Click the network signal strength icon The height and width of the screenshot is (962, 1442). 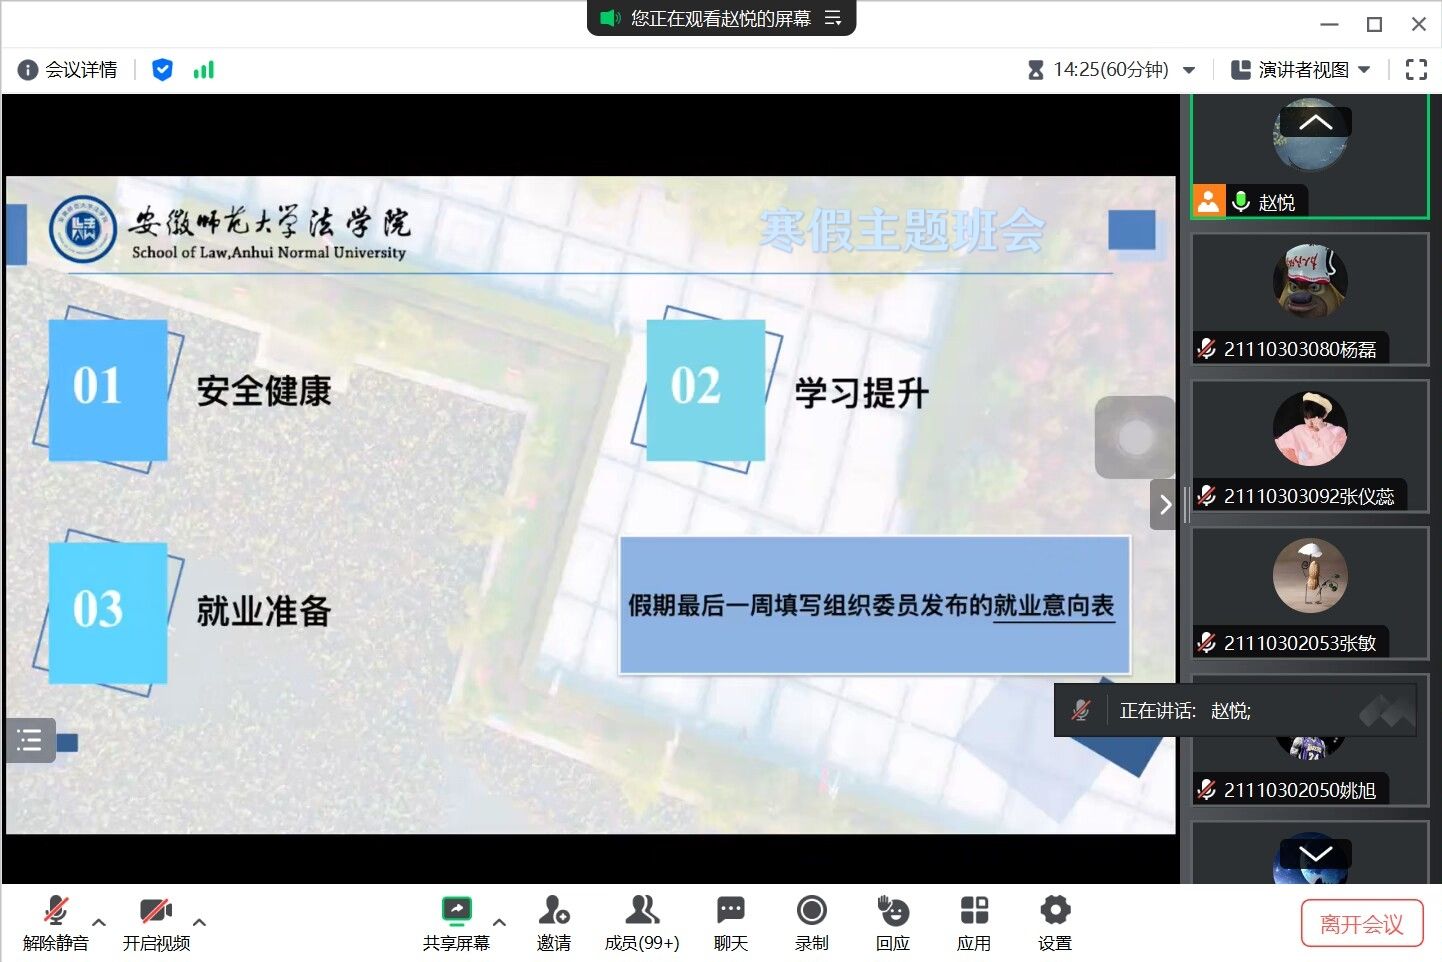(204, 70)
